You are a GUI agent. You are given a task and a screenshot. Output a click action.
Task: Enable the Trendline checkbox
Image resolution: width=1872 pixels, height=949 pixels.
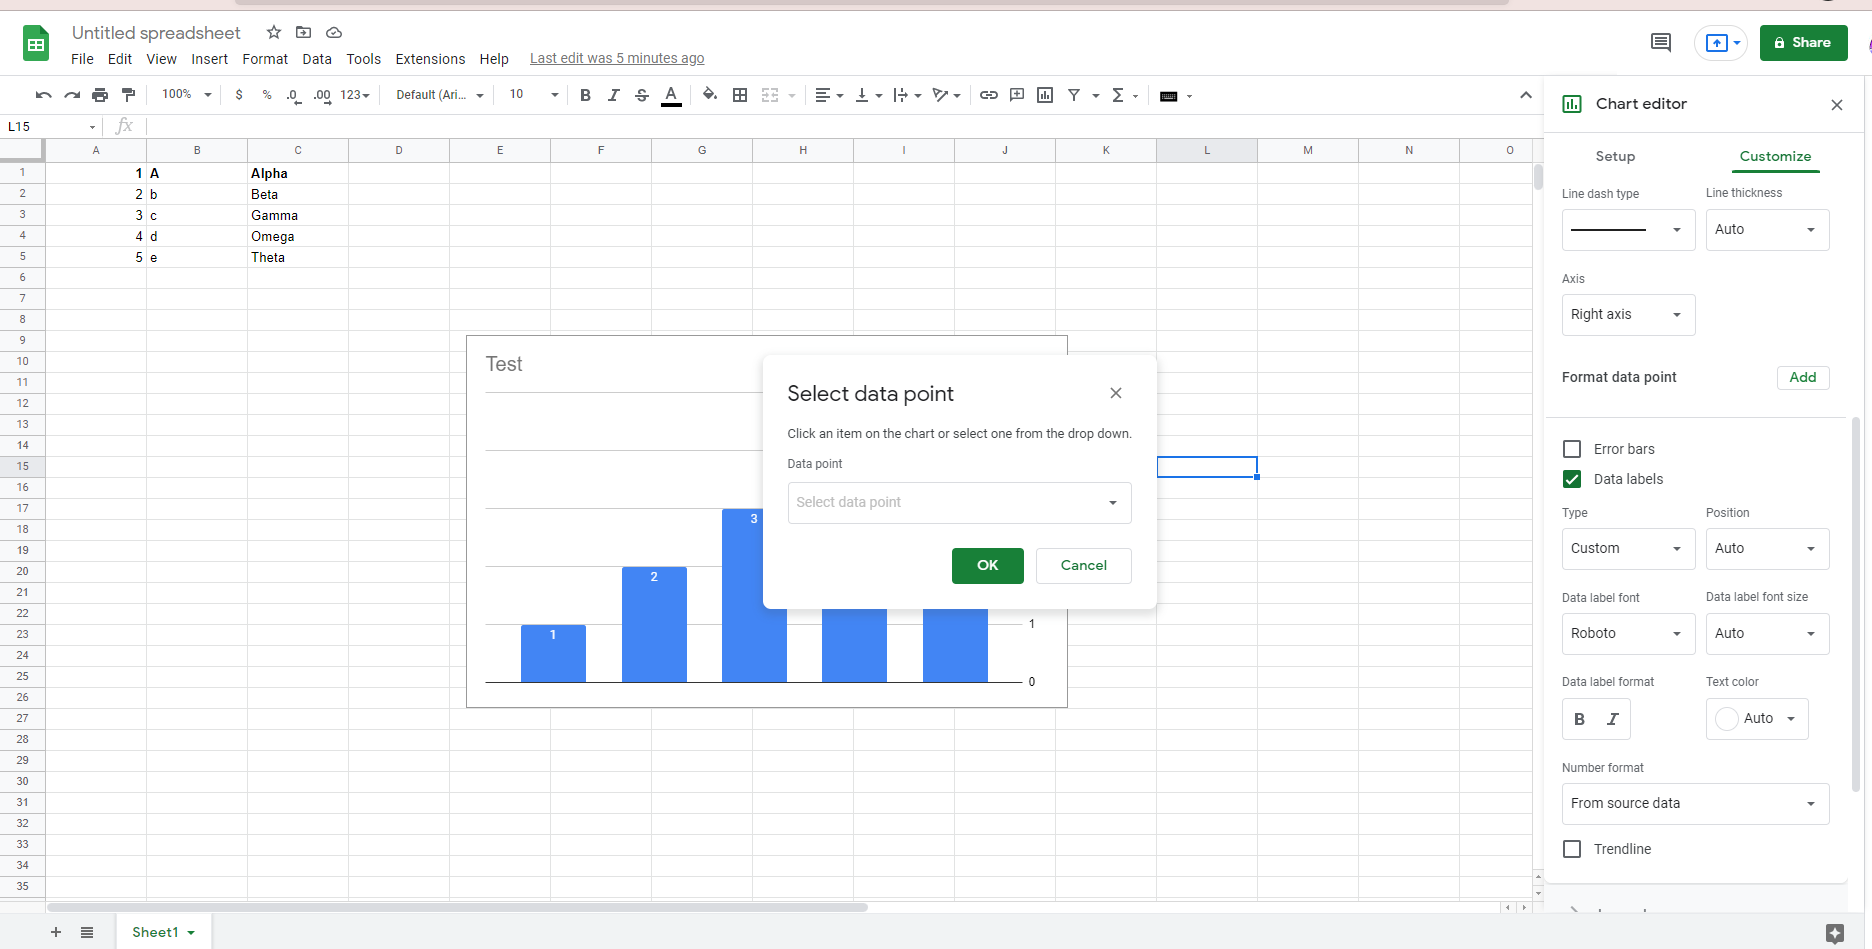tap(1572, 849)
